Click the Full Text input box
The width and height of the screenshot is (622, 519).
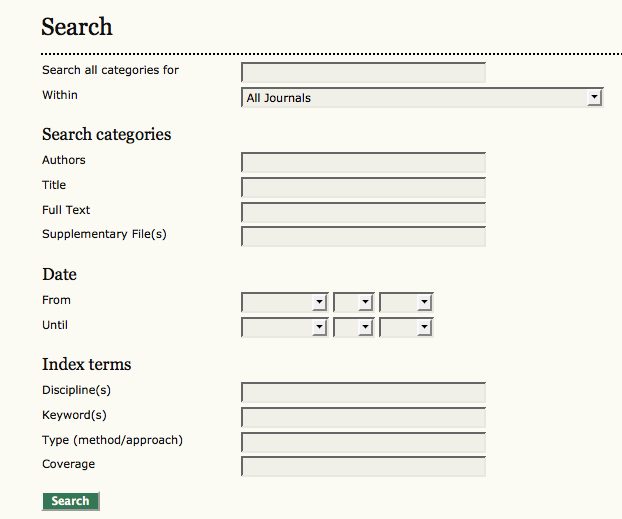[x=363, y=212]
